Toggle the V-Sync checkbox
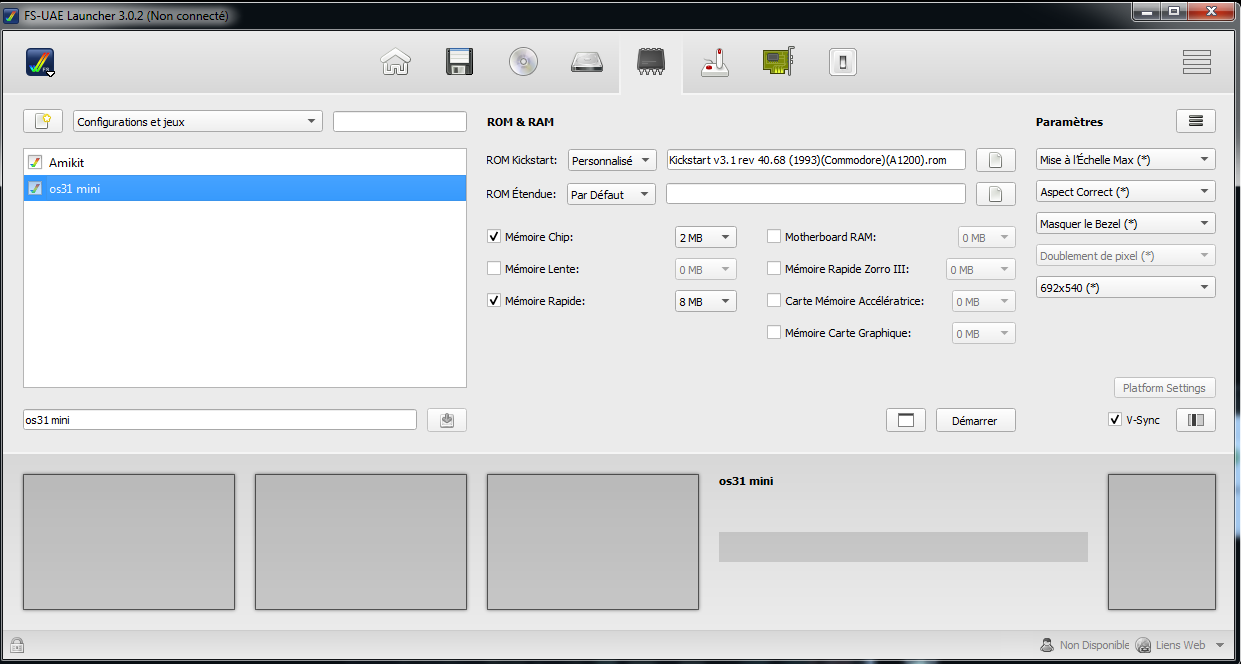1241x664 pixels. 1115,420
